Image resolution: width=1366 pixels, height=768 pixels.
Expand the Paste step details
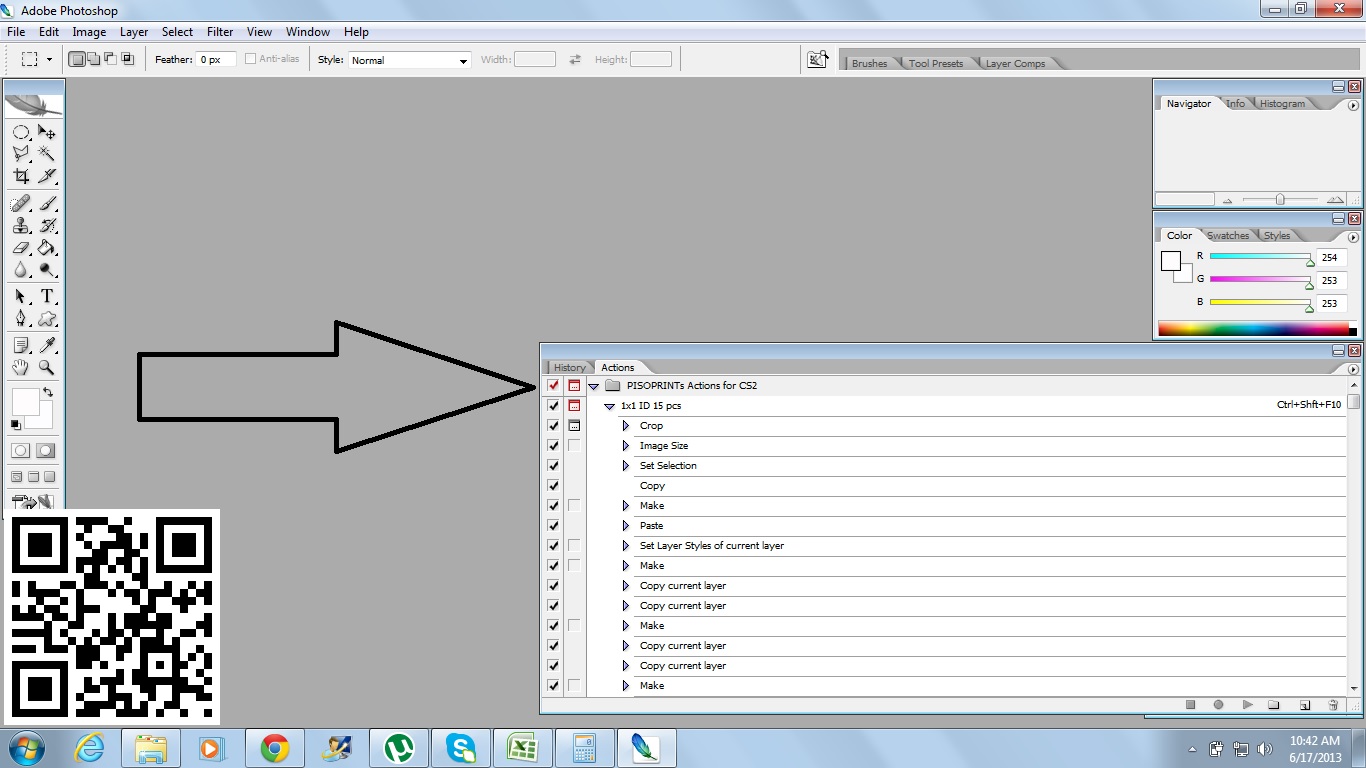click(626, 526)
